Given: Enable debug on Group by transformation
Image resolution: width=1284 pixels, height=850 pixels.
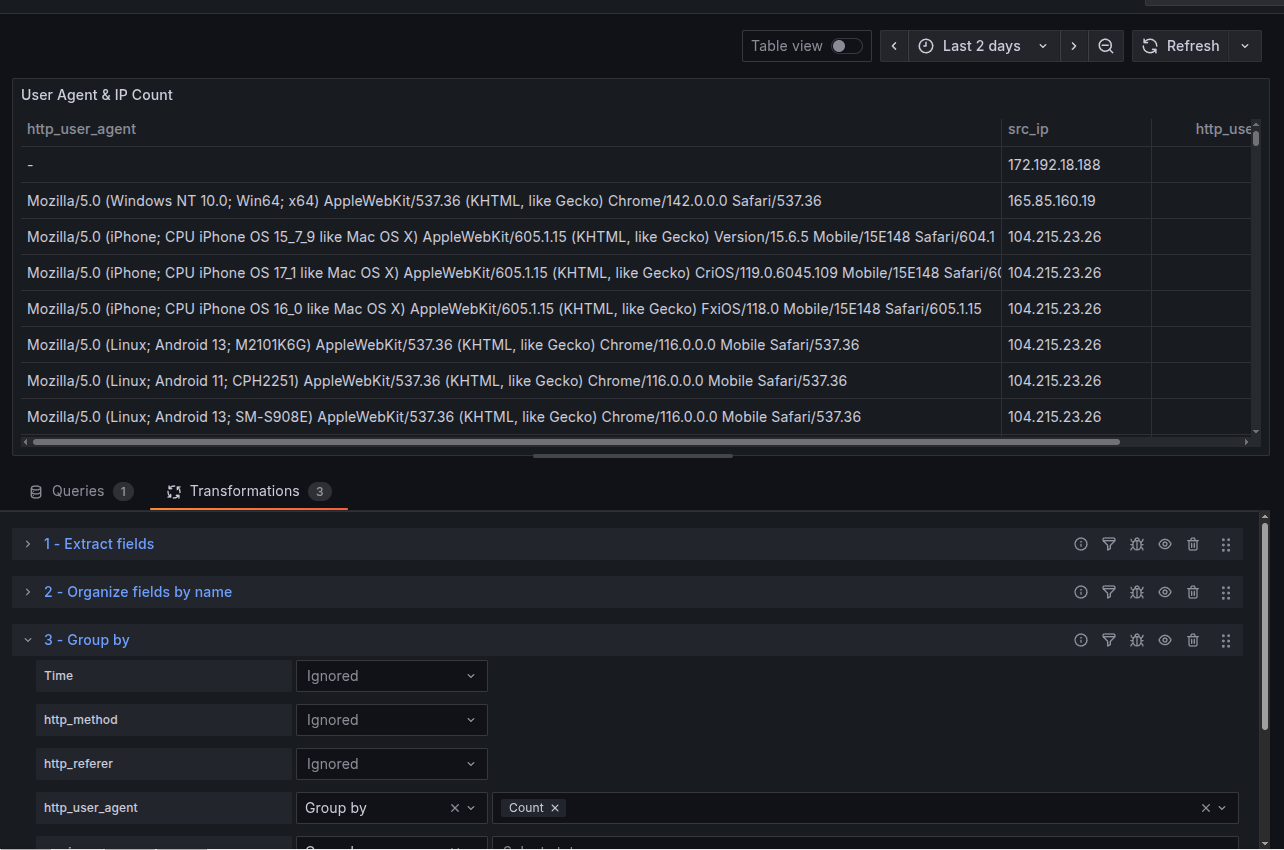Looking at the screenshot, I should point(1137,640).
